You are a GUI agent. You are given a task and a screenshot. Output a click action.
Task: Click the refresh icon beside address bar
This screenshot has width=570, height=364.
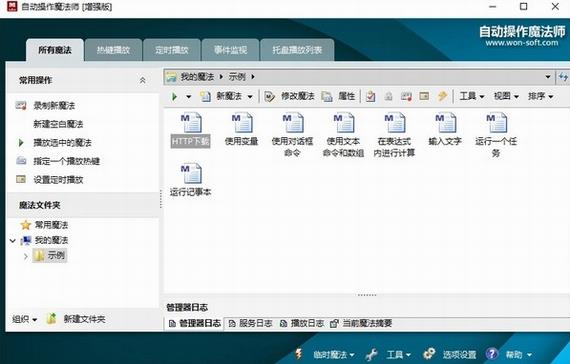coord(563,77)
